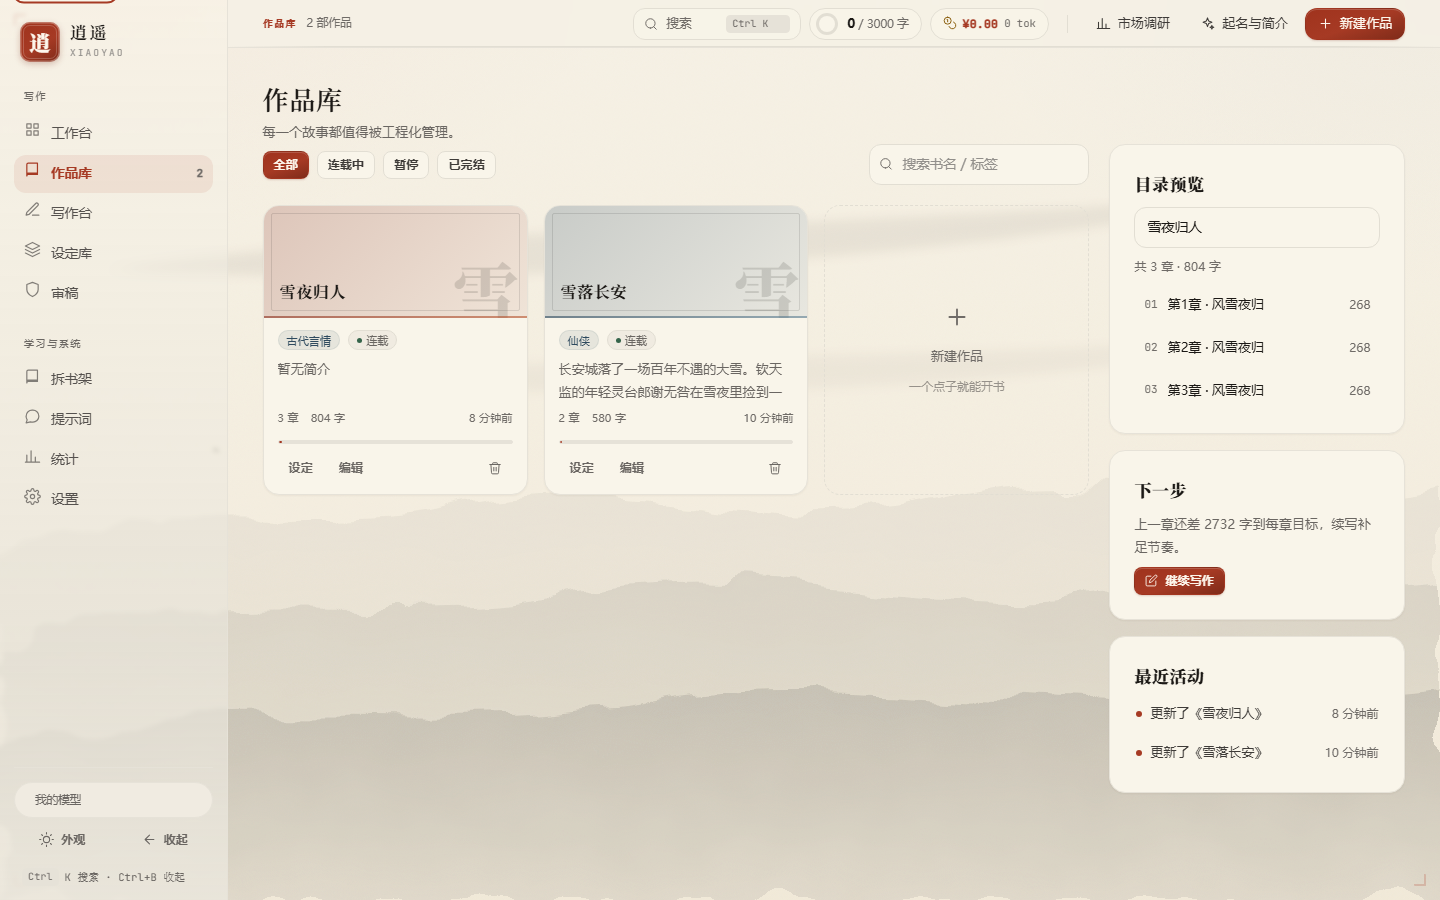Go to 审稿 in the sidebar
The image size is (1440, 900).
click(x=113, y=292)
